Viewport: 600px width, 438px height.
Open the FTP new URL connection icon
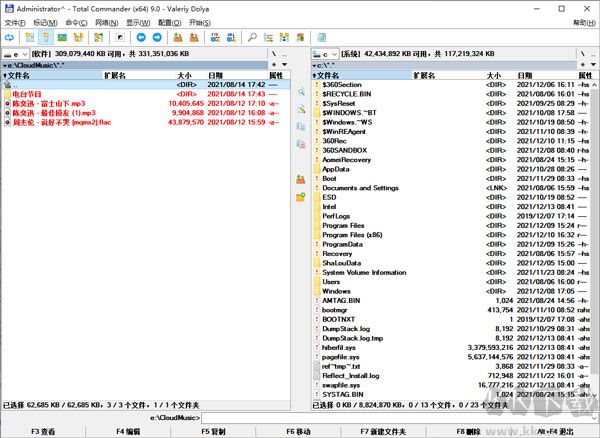pyautogui.click(x=231, y=37)
